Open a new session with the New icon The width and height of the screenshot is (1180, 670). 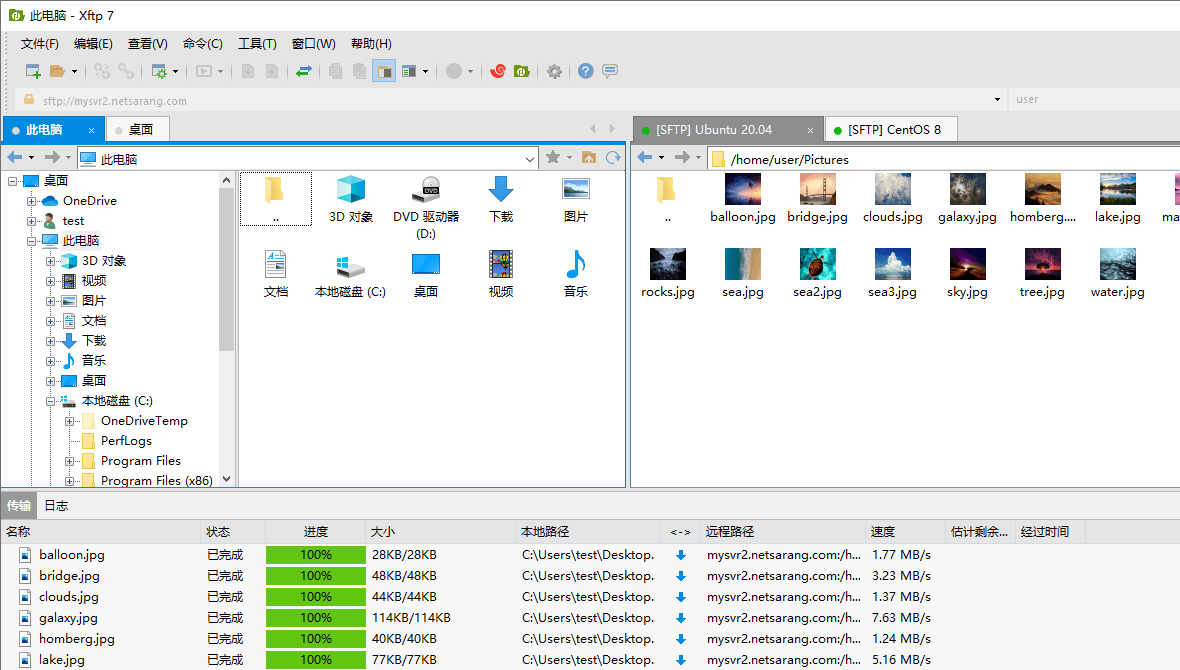(31, 71)
